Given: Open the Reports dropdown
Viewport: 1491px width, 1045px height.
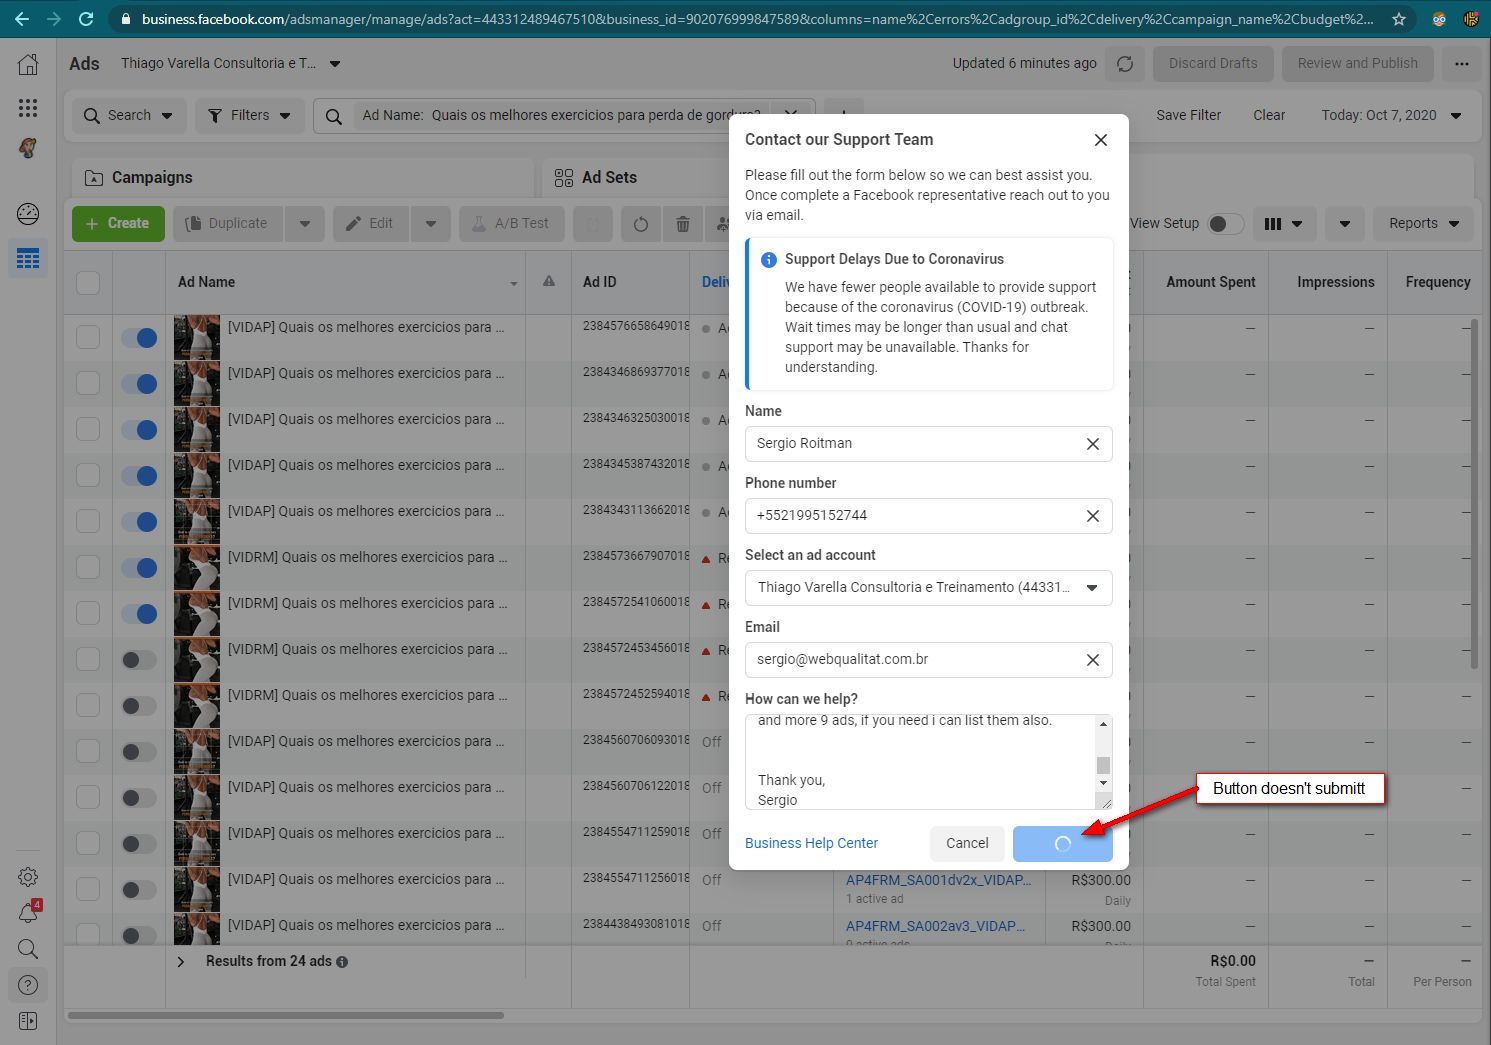Looking at the screenshot, I should (1424, 224).
